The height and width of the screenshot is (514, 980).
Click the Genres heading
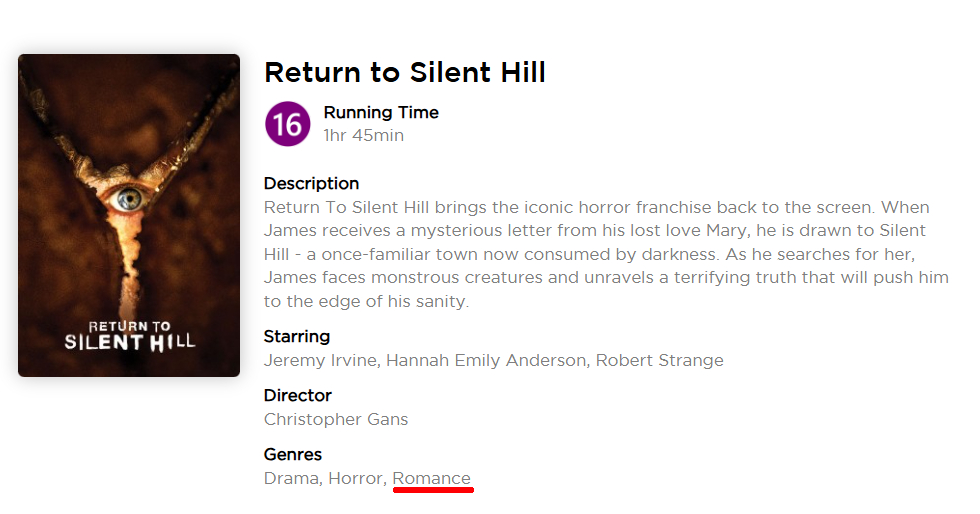[293, 454]
